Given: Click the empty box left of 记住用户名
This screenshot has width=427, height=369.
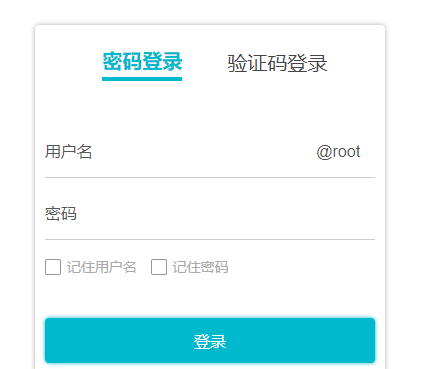Looking at the screenshot, I should 53,267.
